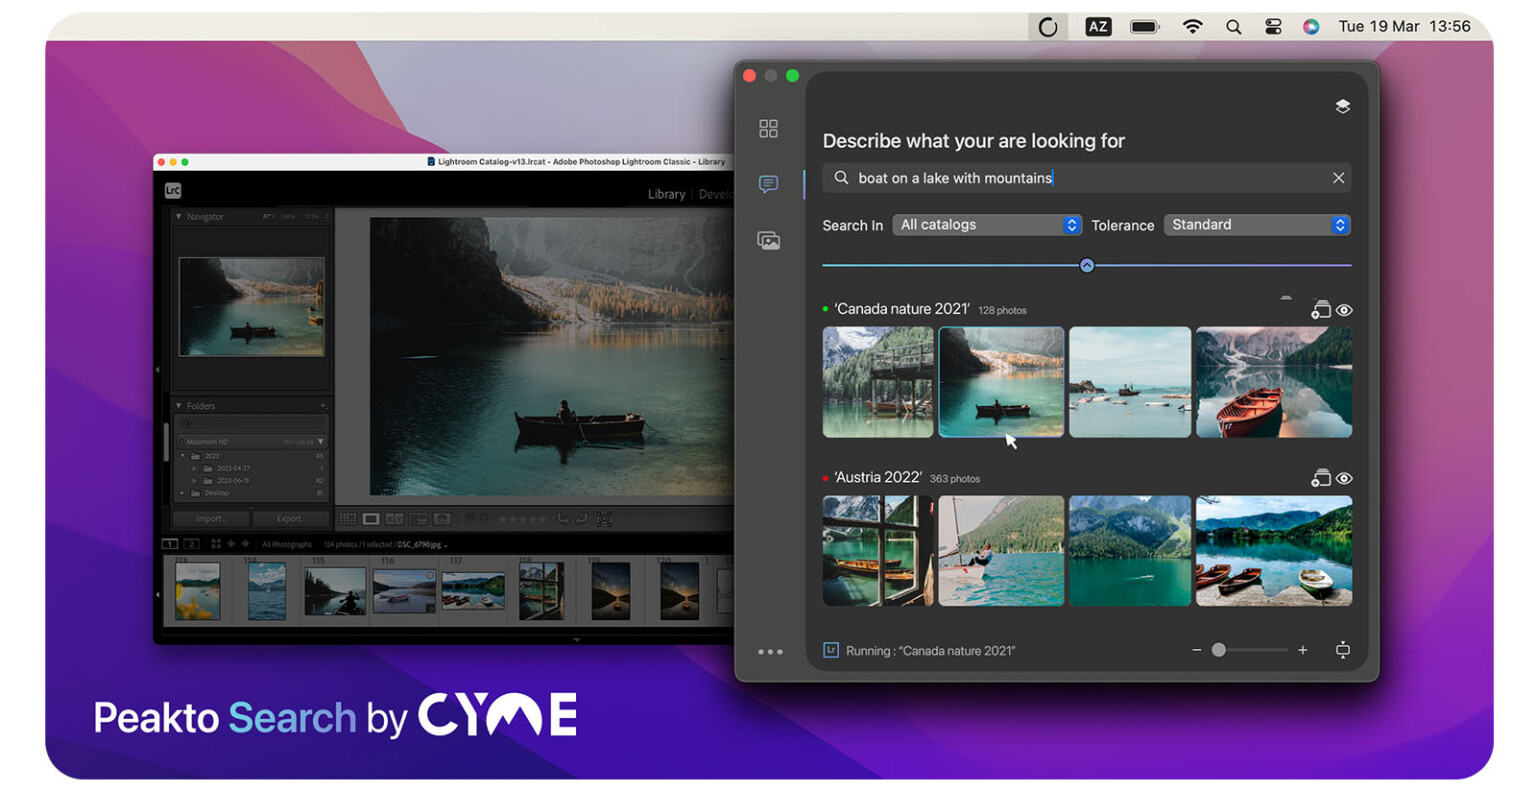This screenshot has width=1536, height=791.
Task: Select Compare view XY icon in Lightroom toolbar
Action: point(394,519)
